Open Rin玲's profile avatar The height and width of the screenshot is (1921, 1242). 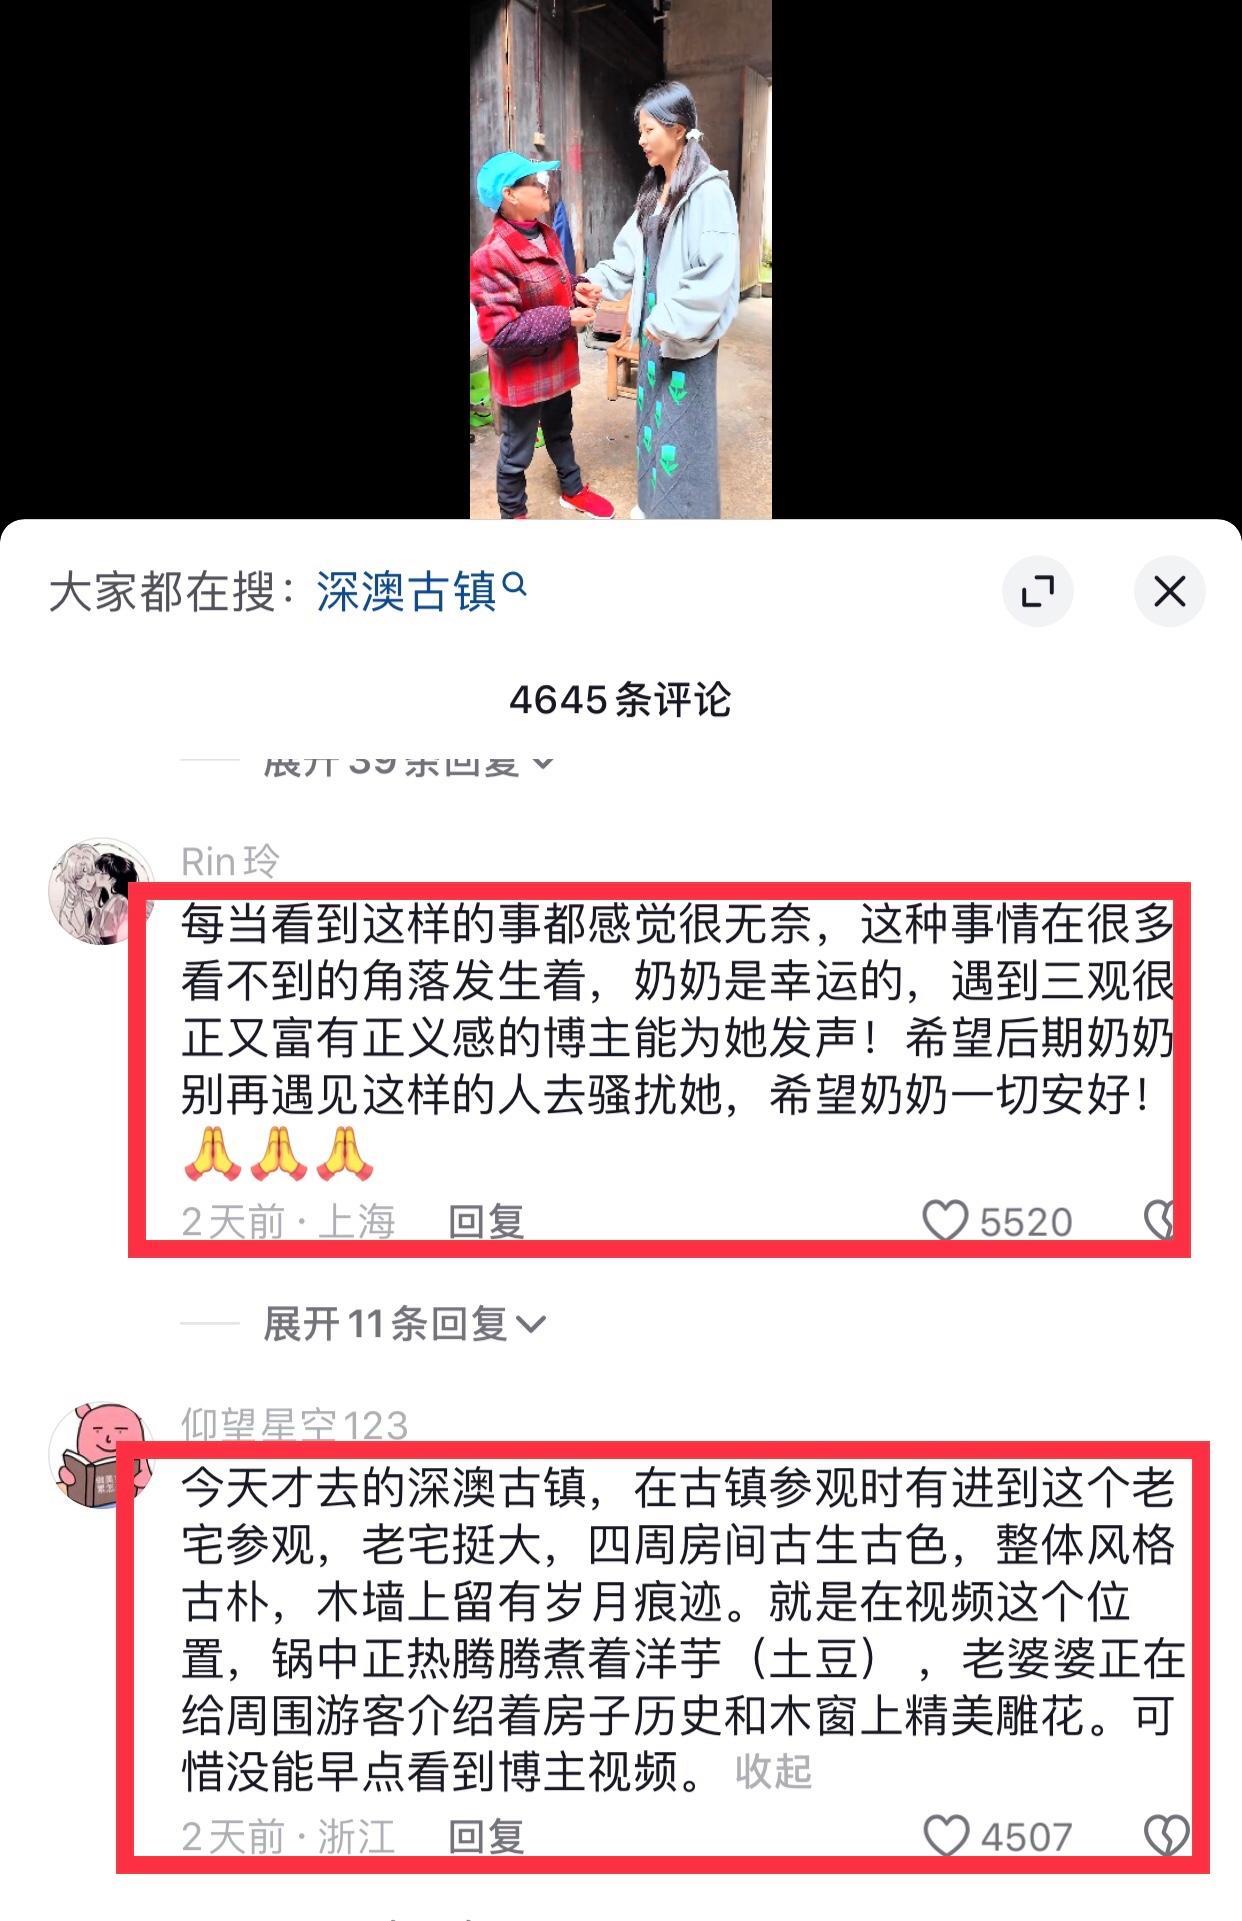click(101, 890)
